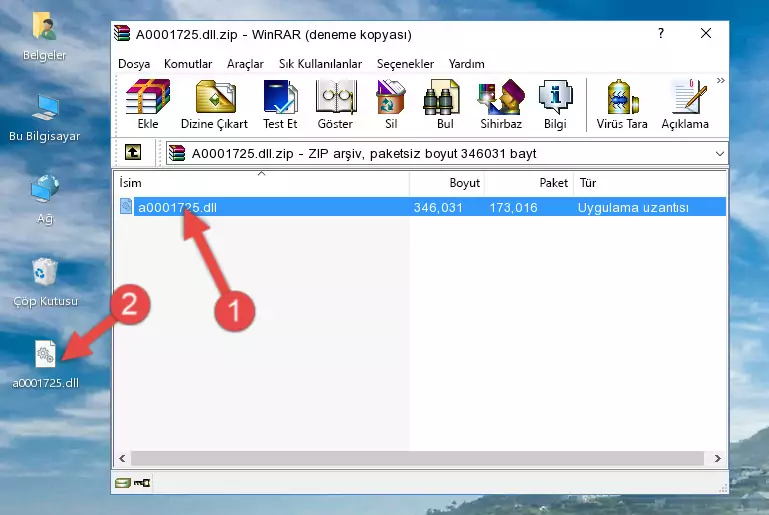Screen dimensions: 769x515
Task: Click the help question mark button
Action: coord(661,33)
